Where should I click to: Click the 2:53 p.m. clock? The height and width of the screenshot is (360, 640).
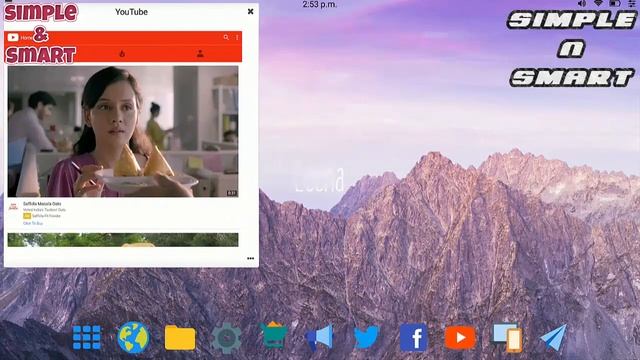click(x=320, y=4)
